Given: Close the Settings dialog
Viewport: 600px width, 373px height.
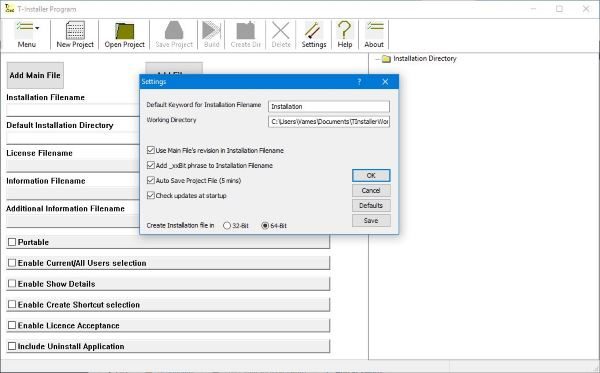Looking at the screenshot, I should point(385,81).
